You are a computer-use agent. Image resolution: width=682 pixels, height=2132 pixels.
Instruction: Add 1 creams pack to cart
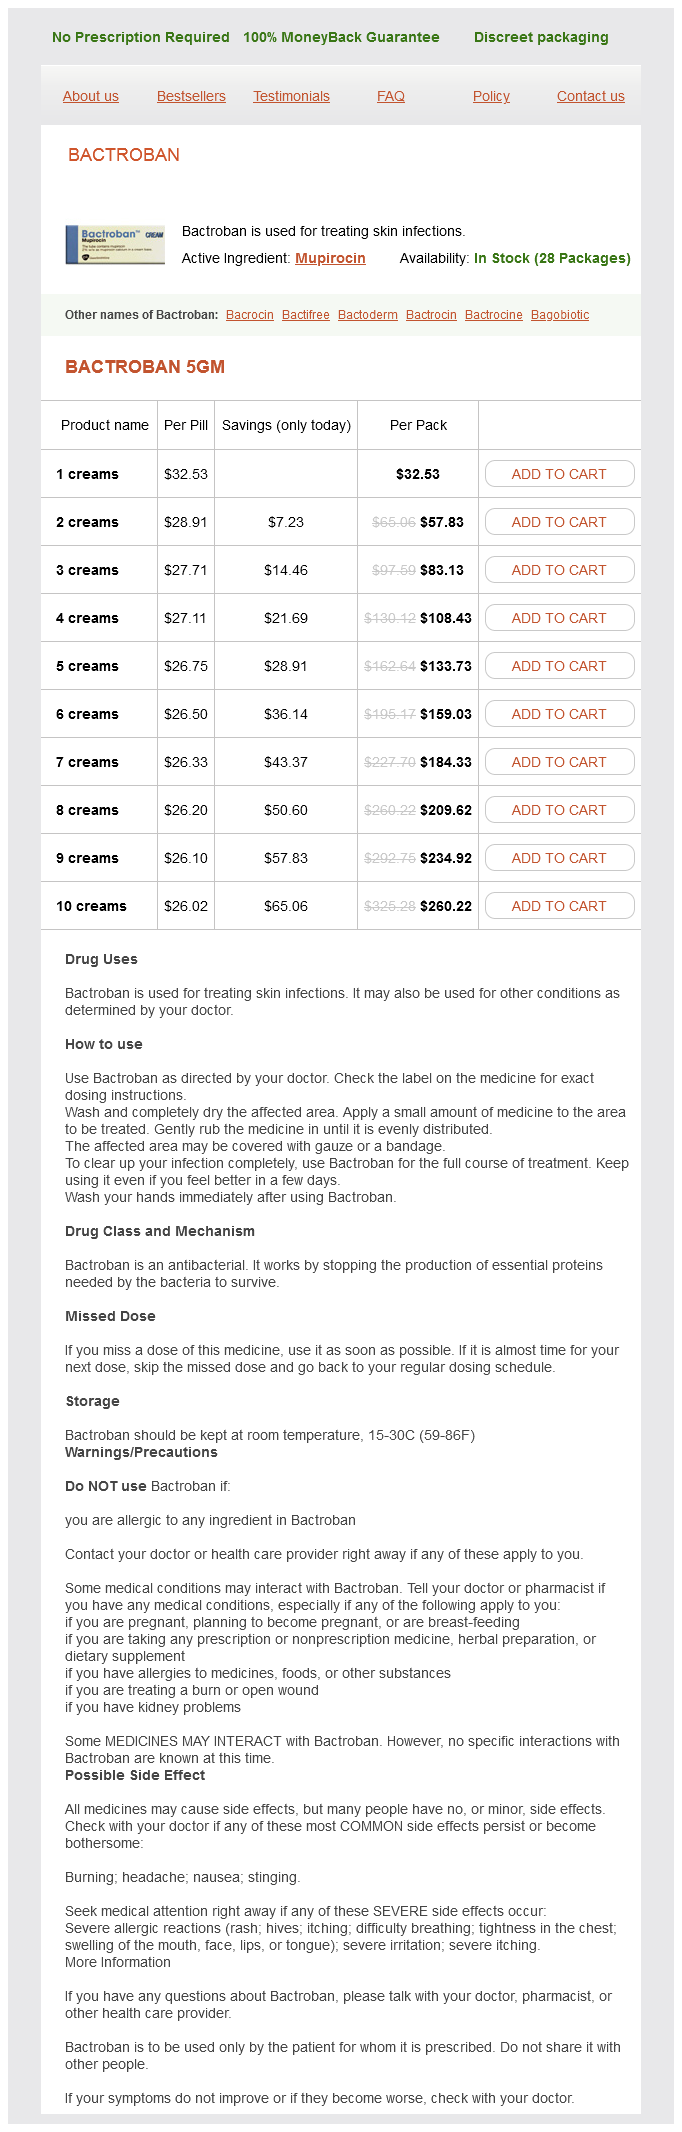pyautogui.click(x=559, y=474)
